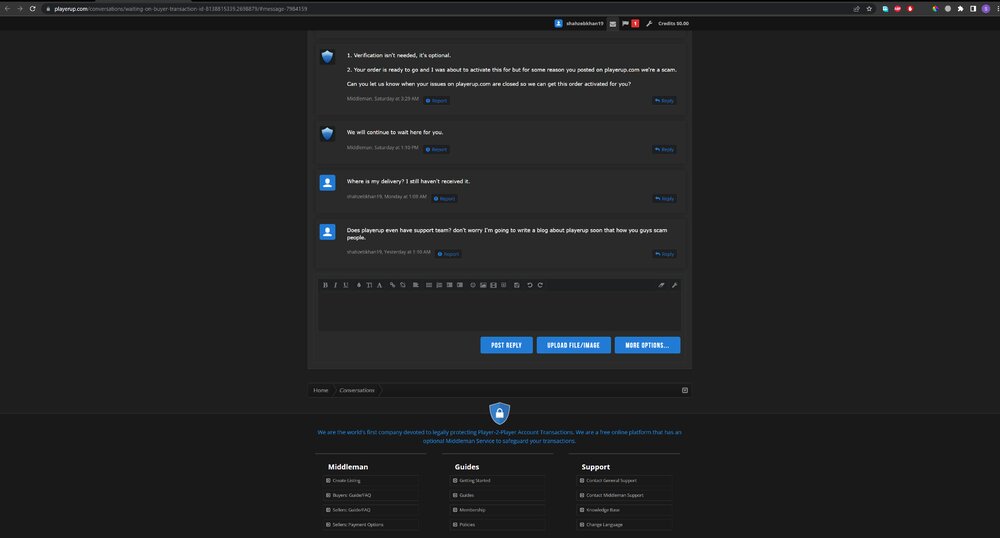1000x538 pixels.
Task: Toggle underline formatting in the reply editor
Action: (x=346, y=285)
